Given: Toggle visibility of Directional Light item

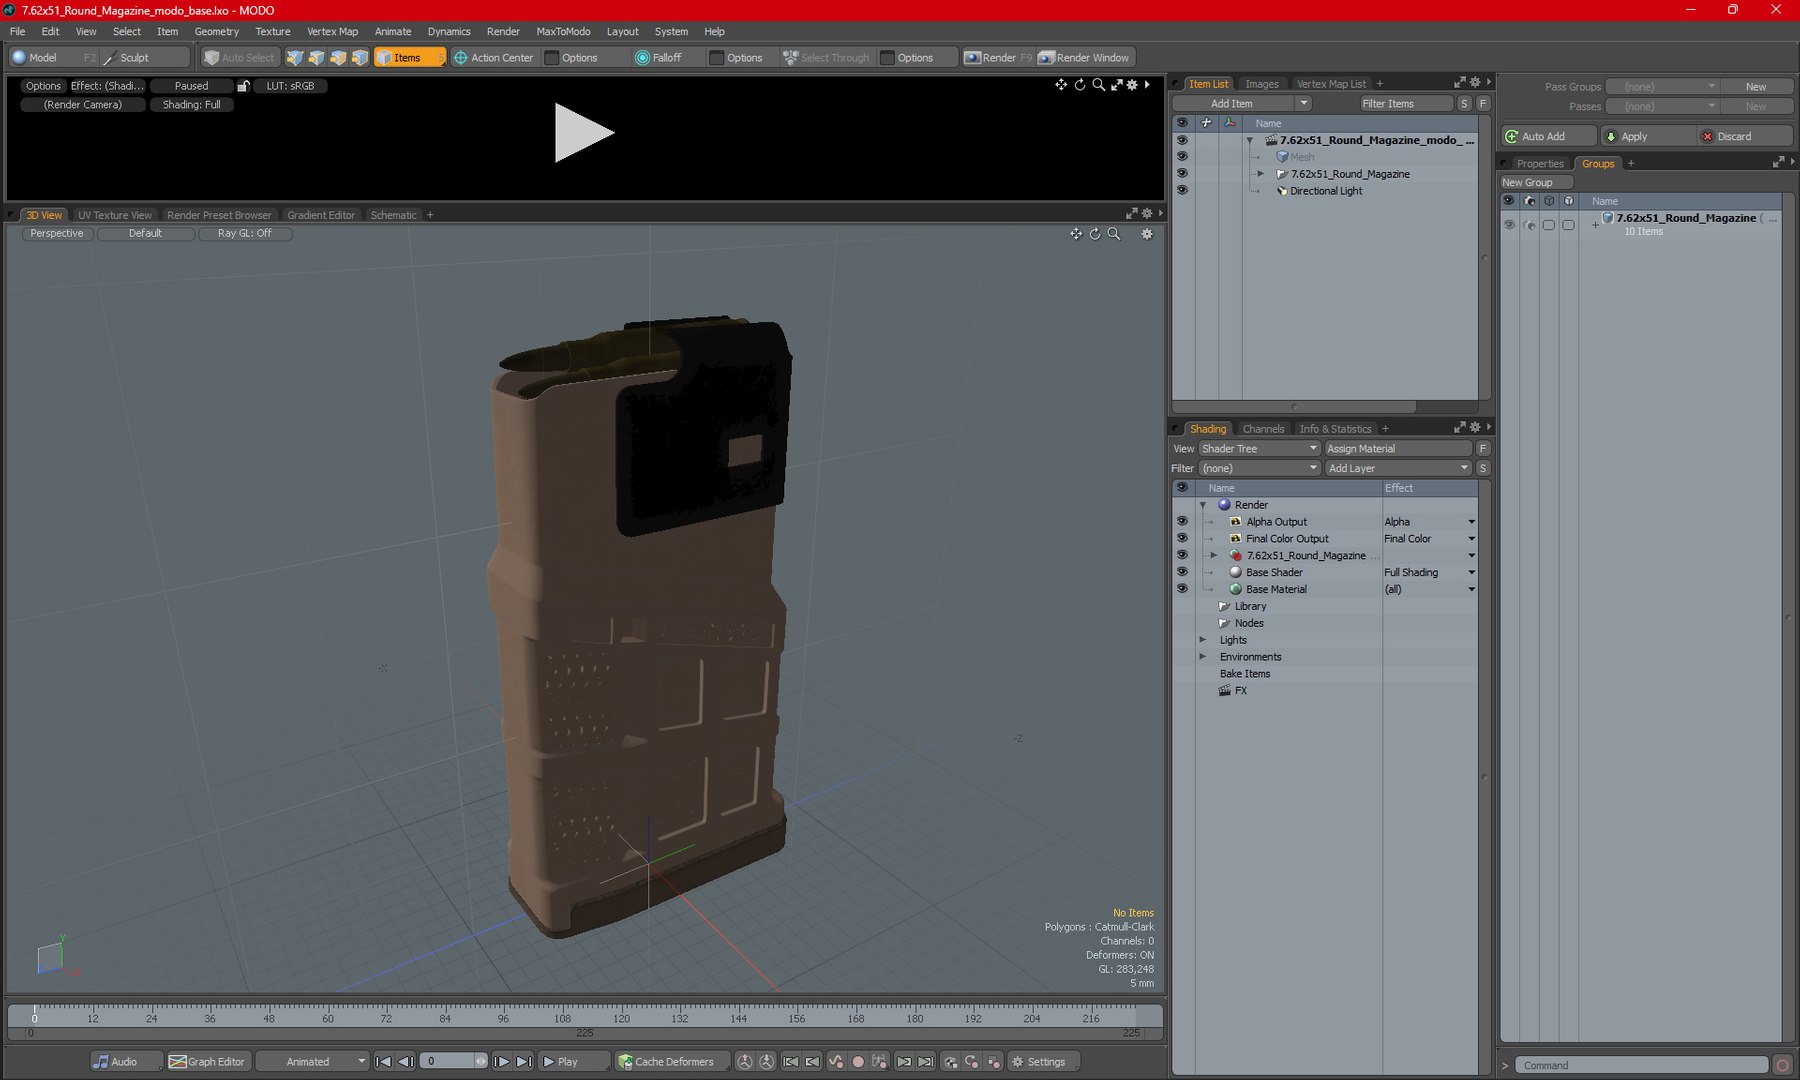Looking at the screenshot, I should point(1182,191).
